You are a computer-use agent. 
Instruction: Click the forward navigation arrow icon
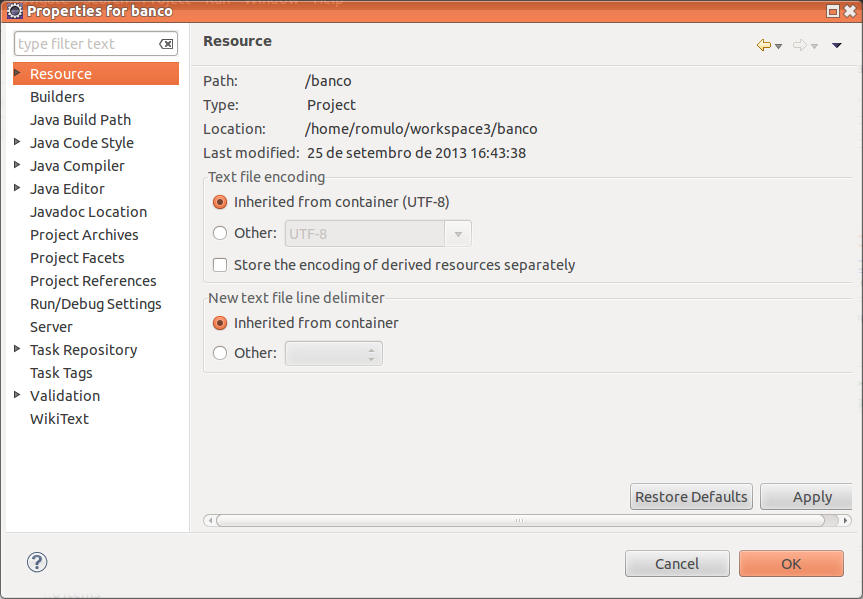click(x=799, y=45)
